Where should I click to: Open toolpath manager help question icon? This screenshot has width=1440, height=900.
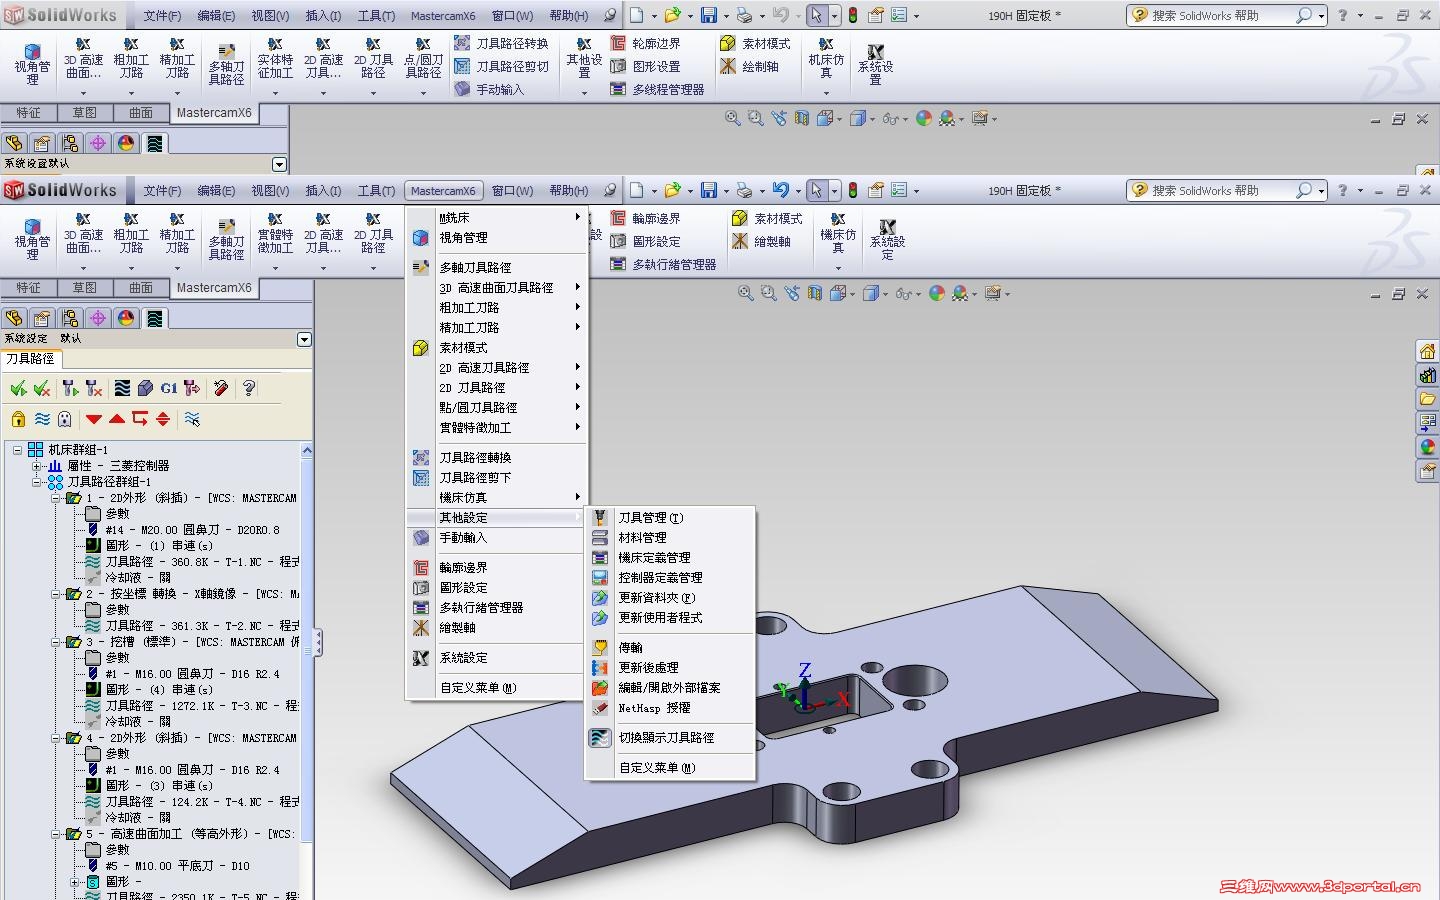point(249,388)
